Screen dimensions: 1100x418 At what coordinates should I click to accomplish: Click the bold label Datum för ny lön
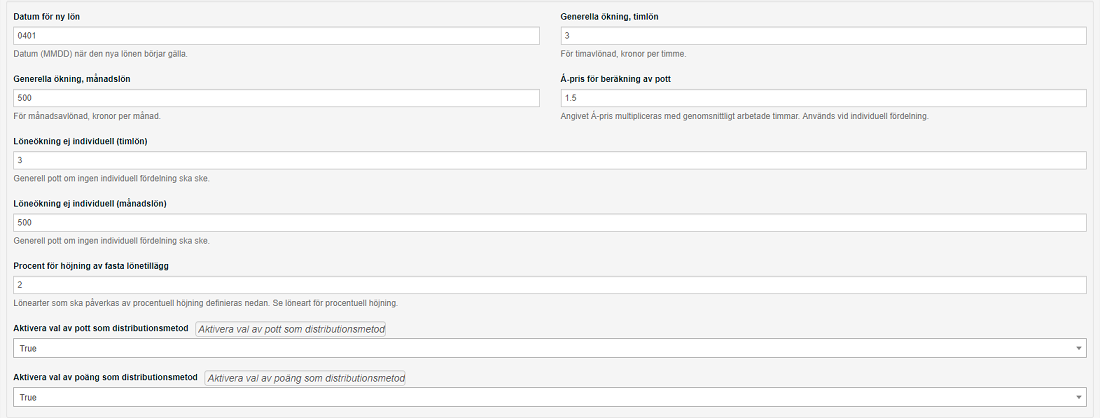(46, 16)
